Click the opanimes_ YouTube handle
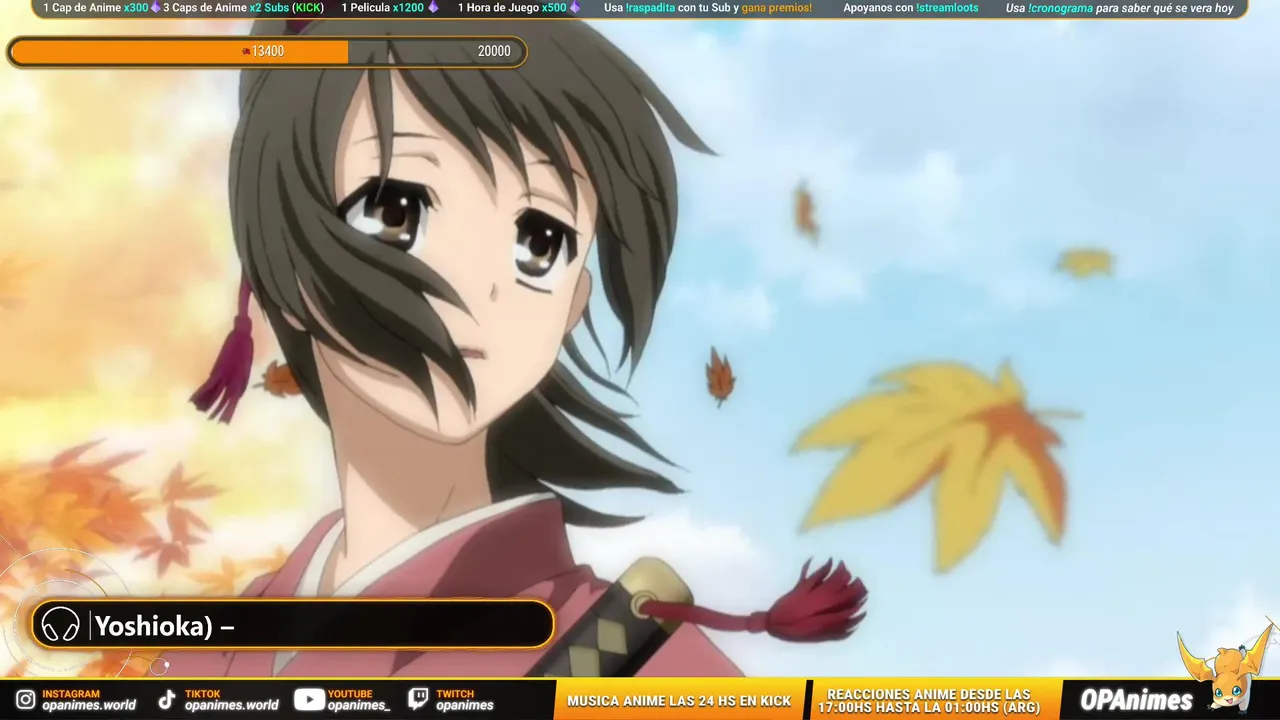The image size is (1280, 720). [x=359, y=705]
